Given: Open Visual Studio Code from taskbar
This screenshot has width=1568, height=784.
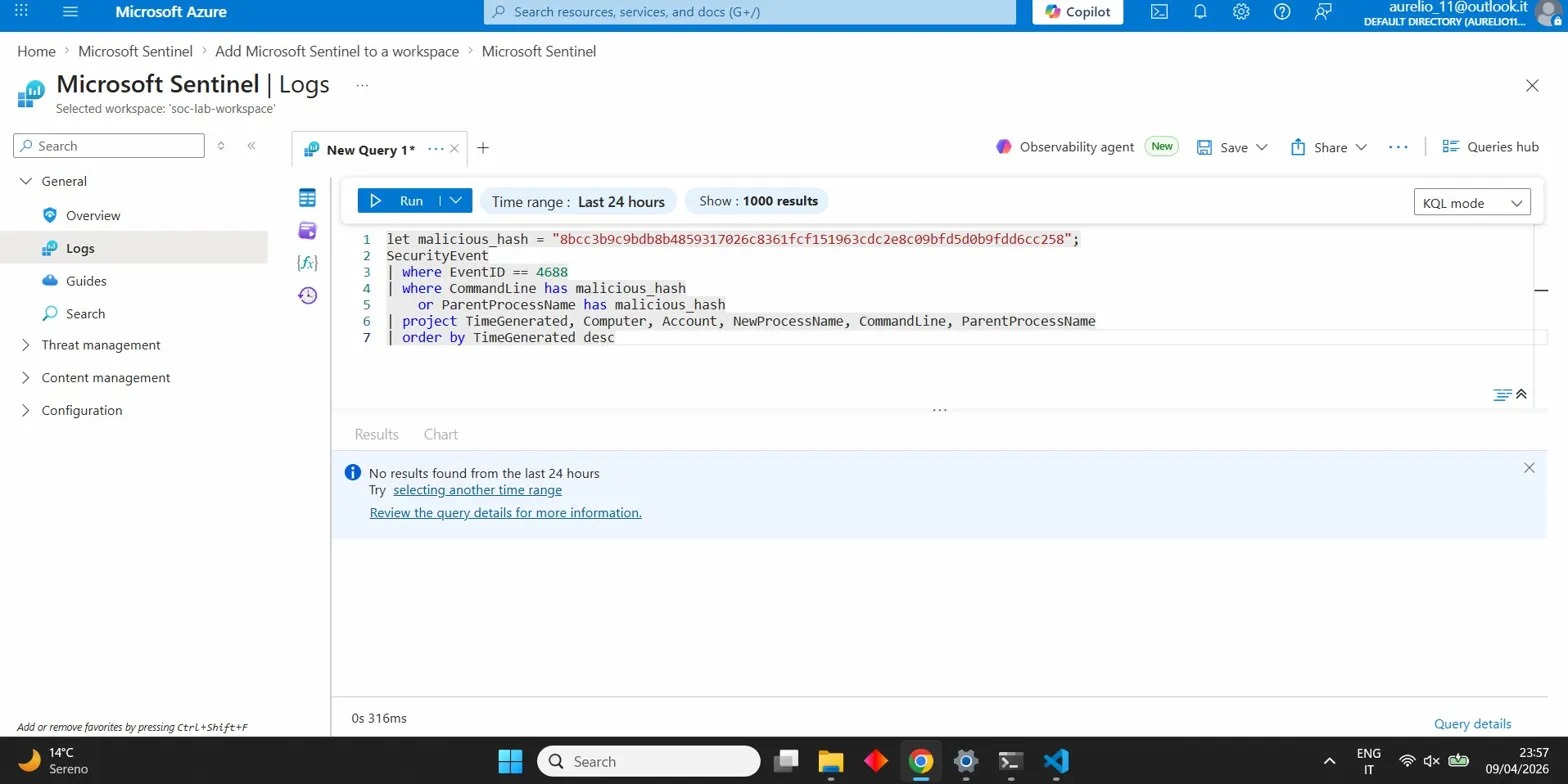Looking at the screenshot, I should pyautogui.click(x=1056, y=761).
